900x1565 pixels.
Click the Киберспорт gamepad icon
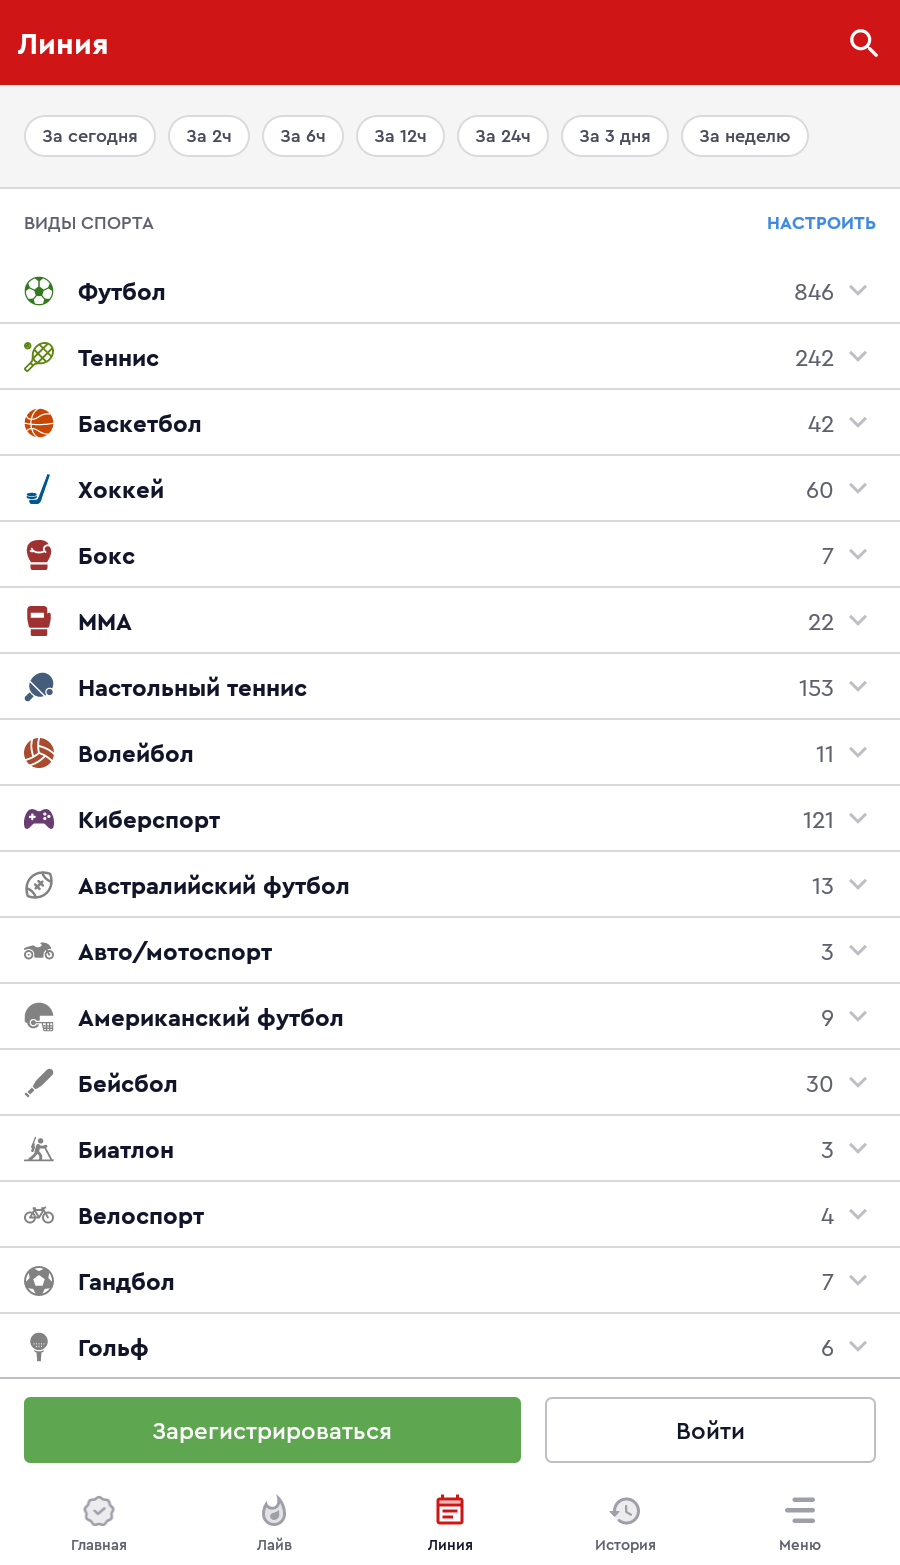pos(39,820)
